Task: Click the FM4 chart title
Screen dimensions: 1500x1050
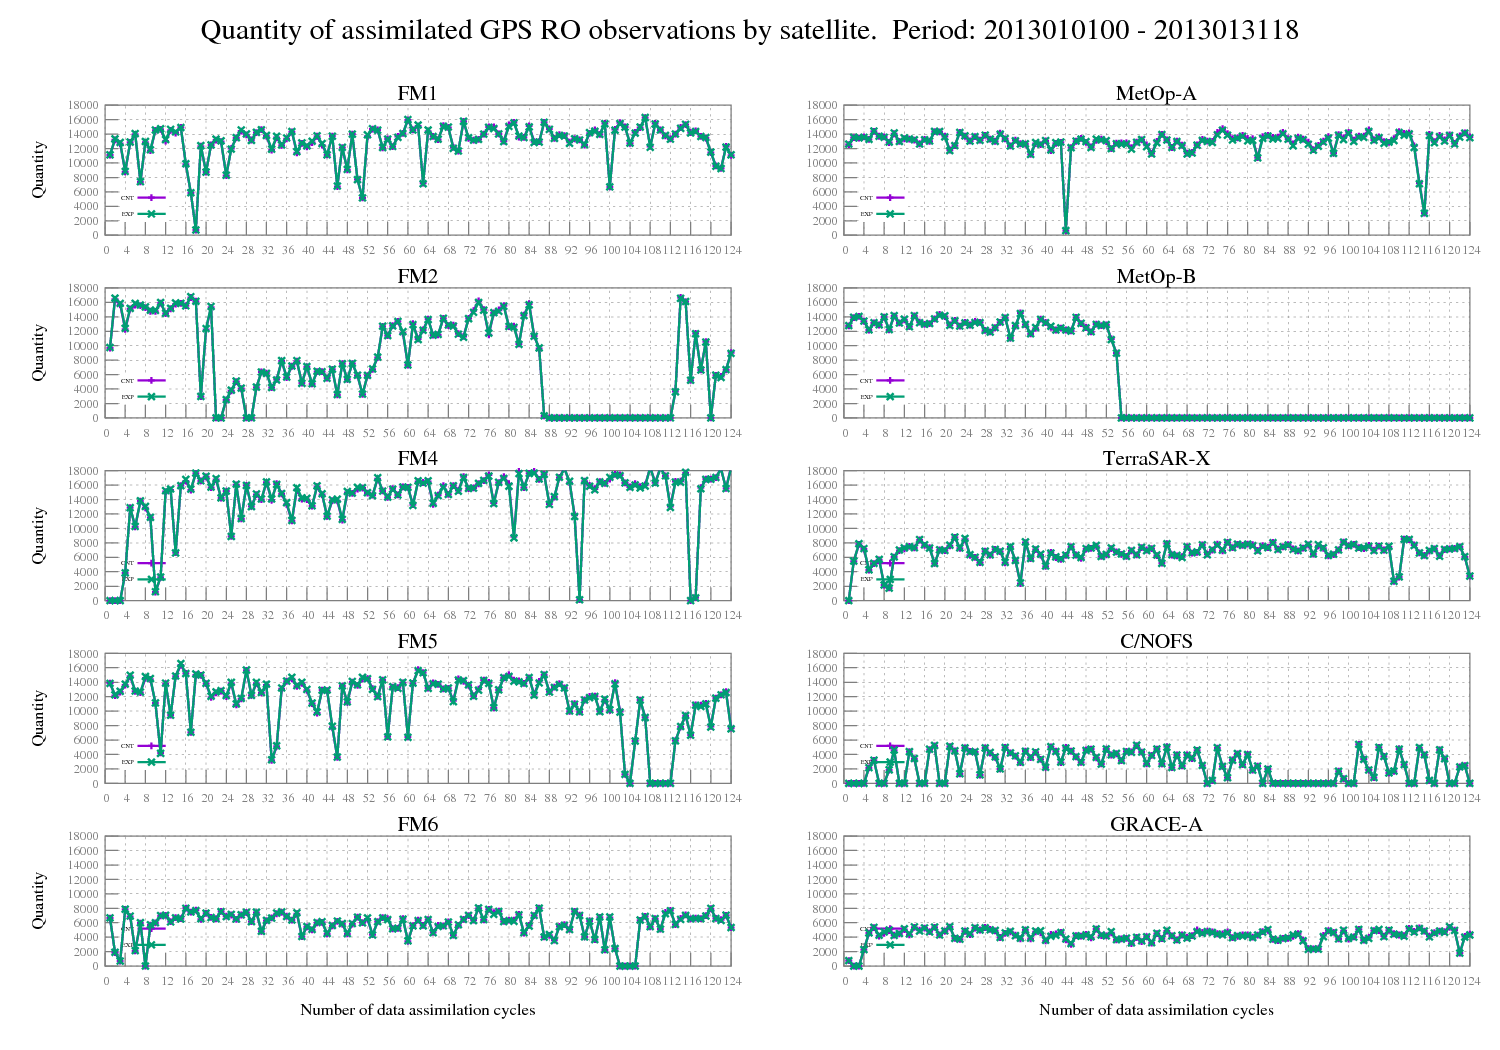Action: (x=417, y=459)
